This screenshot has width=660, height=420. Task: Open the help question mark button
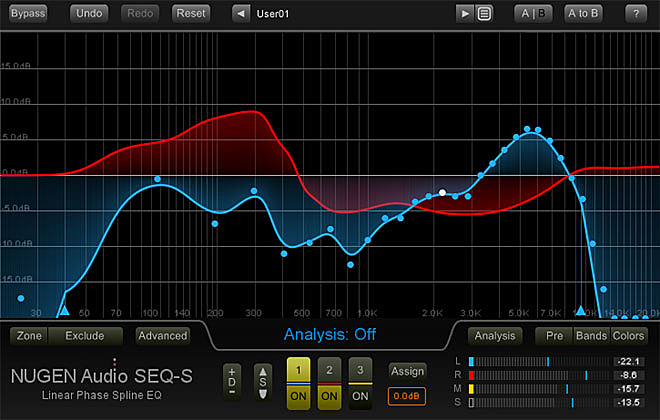[636, 13]
